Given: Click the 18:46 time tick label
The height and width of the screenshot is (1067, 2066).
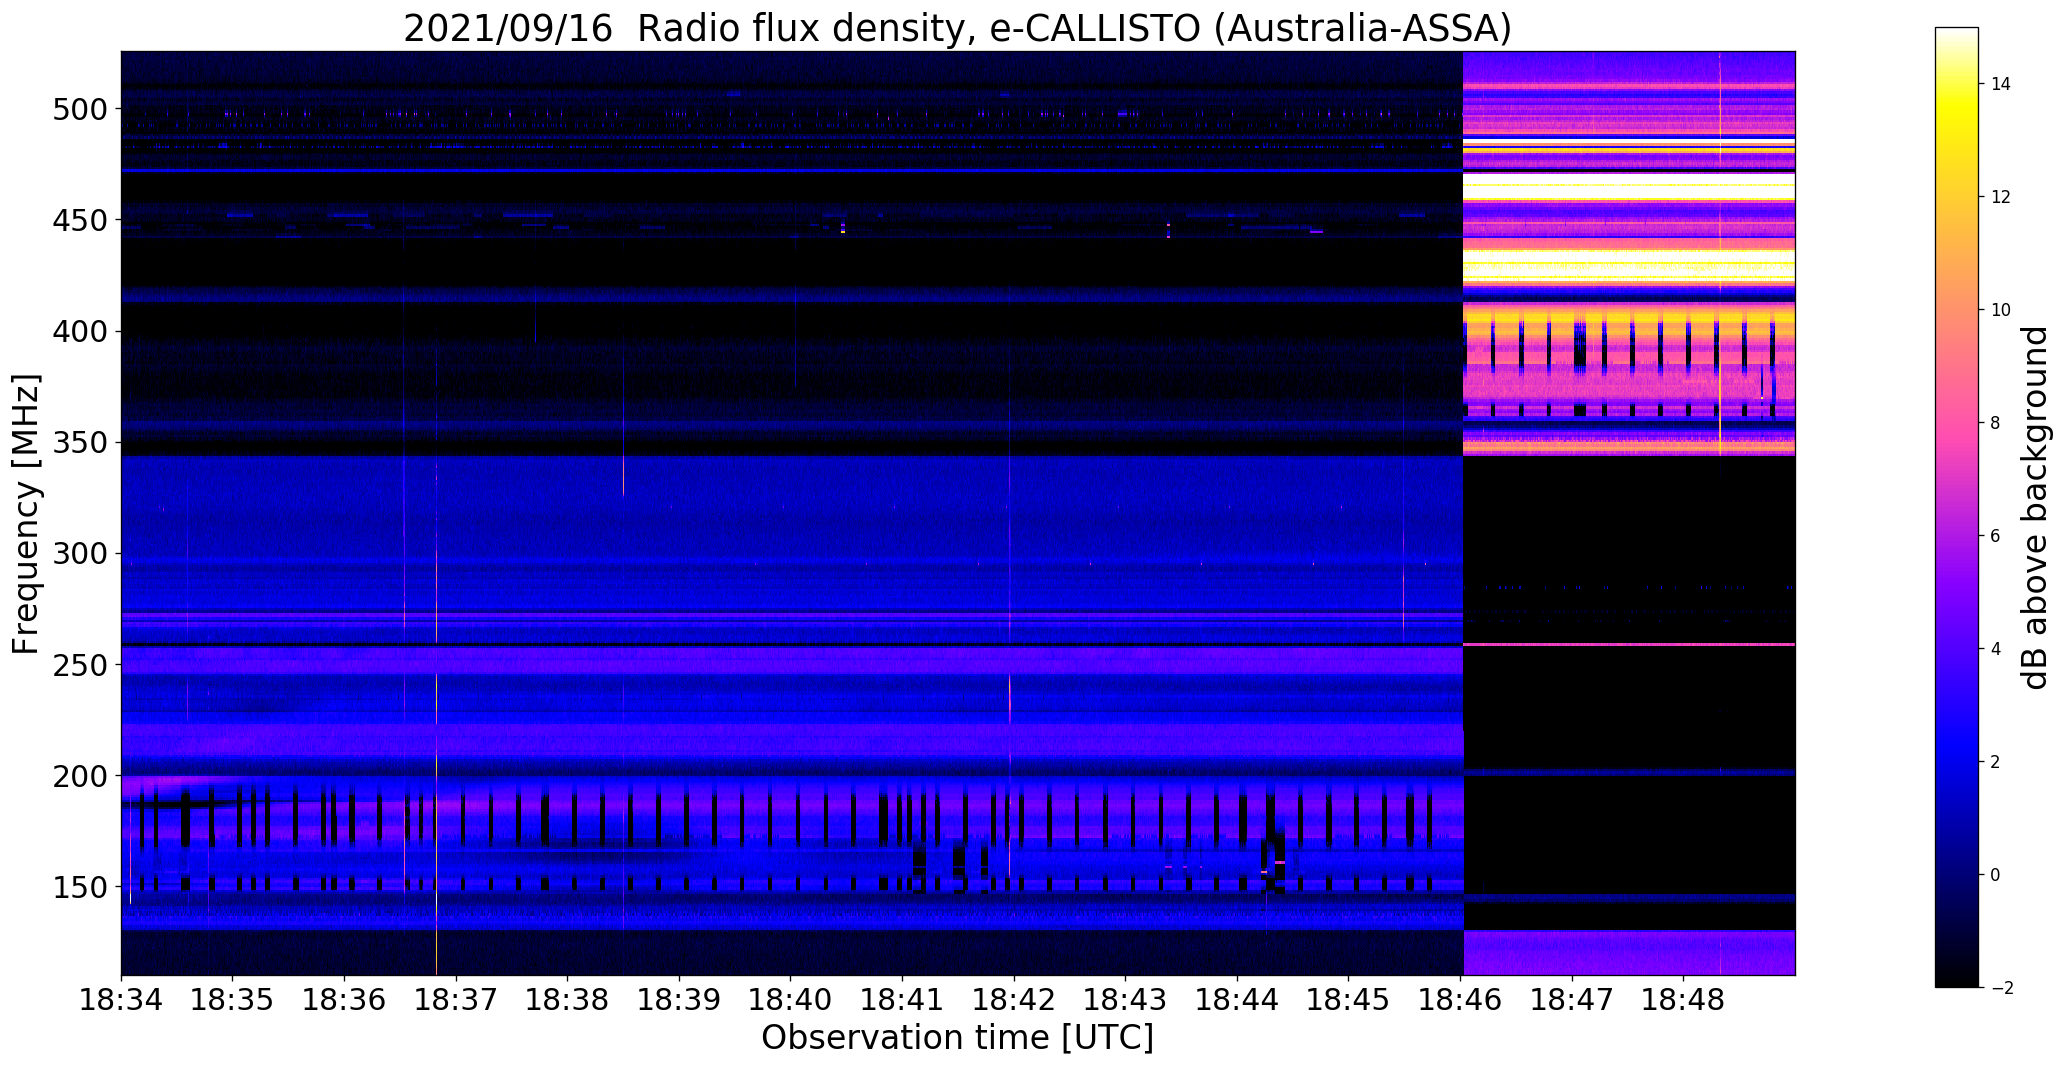Looking at the screenshot, I should coord(1461,999).
